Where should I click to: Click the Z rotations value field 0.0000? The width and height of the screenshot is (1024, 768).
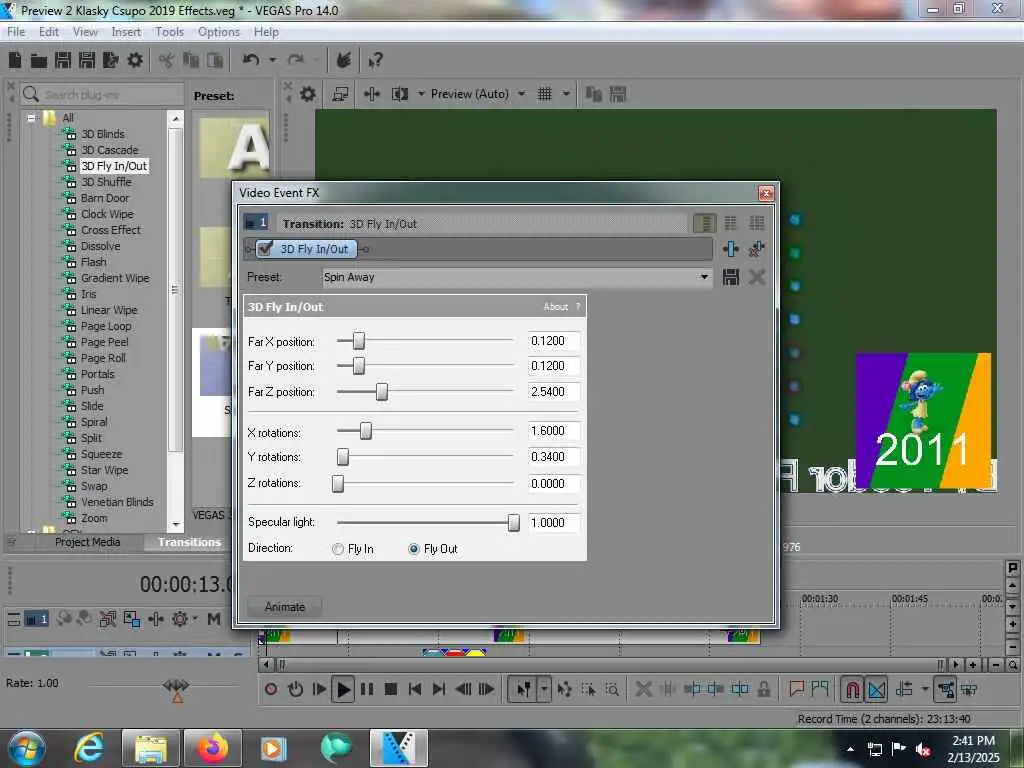pyautogui.click(x=554, y=484)
